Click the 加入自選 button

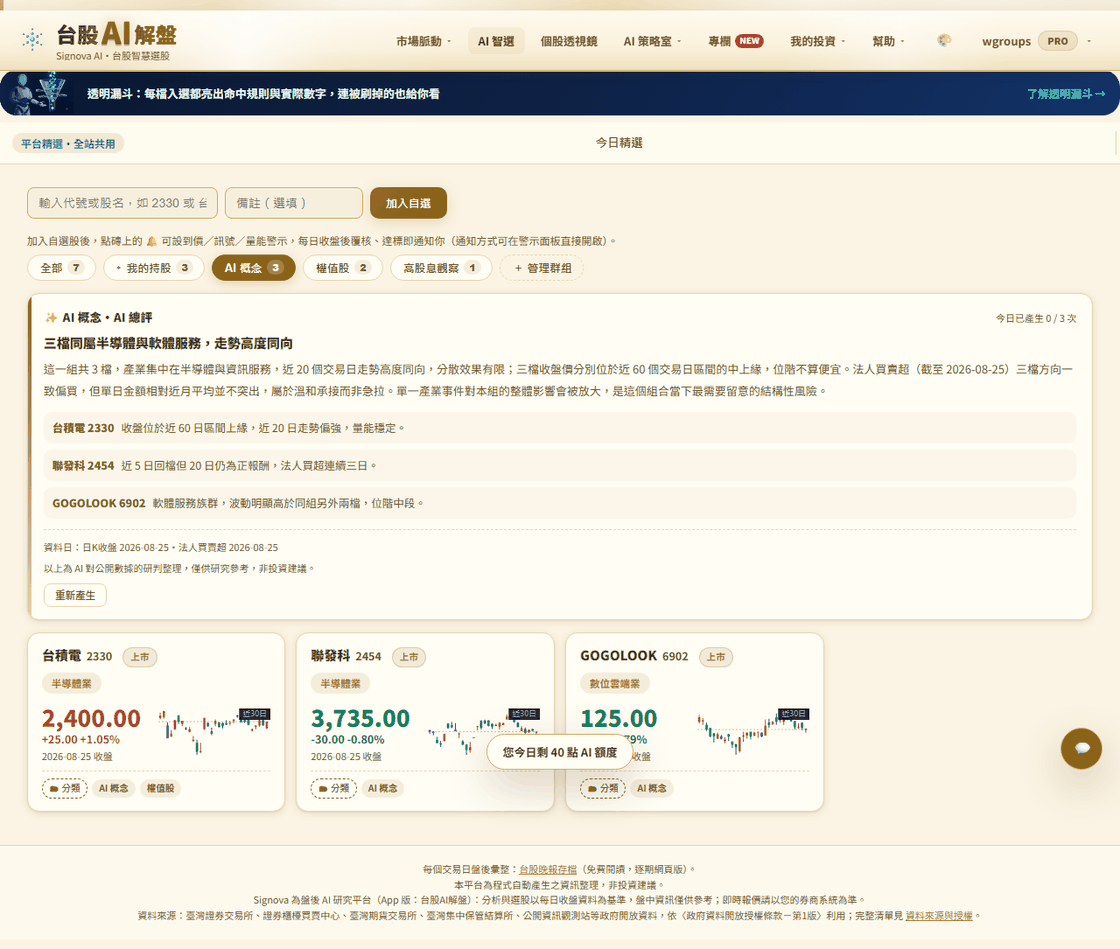coord(409,203)
